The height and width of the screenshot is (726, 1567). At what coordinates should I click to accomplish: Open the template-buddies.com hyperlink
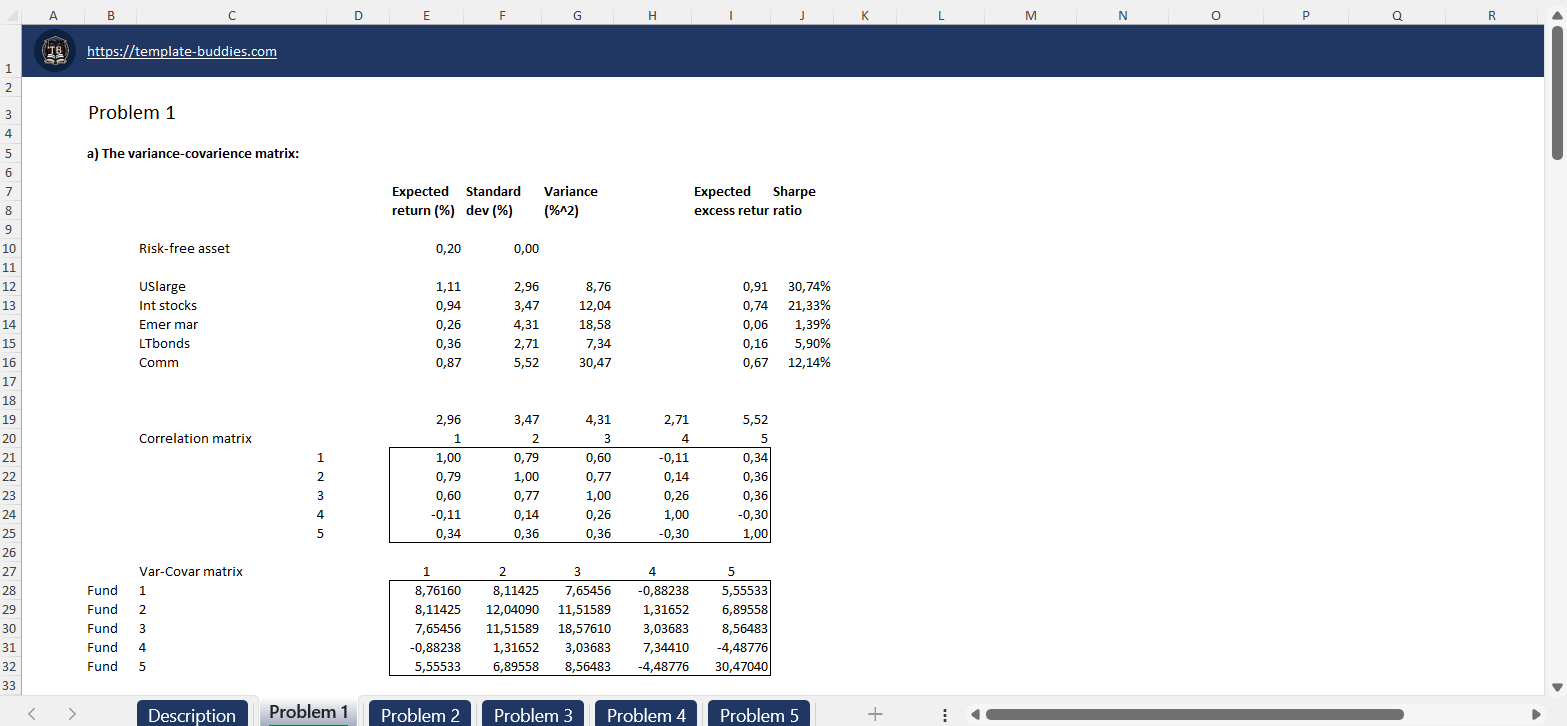tap(182, 51)
